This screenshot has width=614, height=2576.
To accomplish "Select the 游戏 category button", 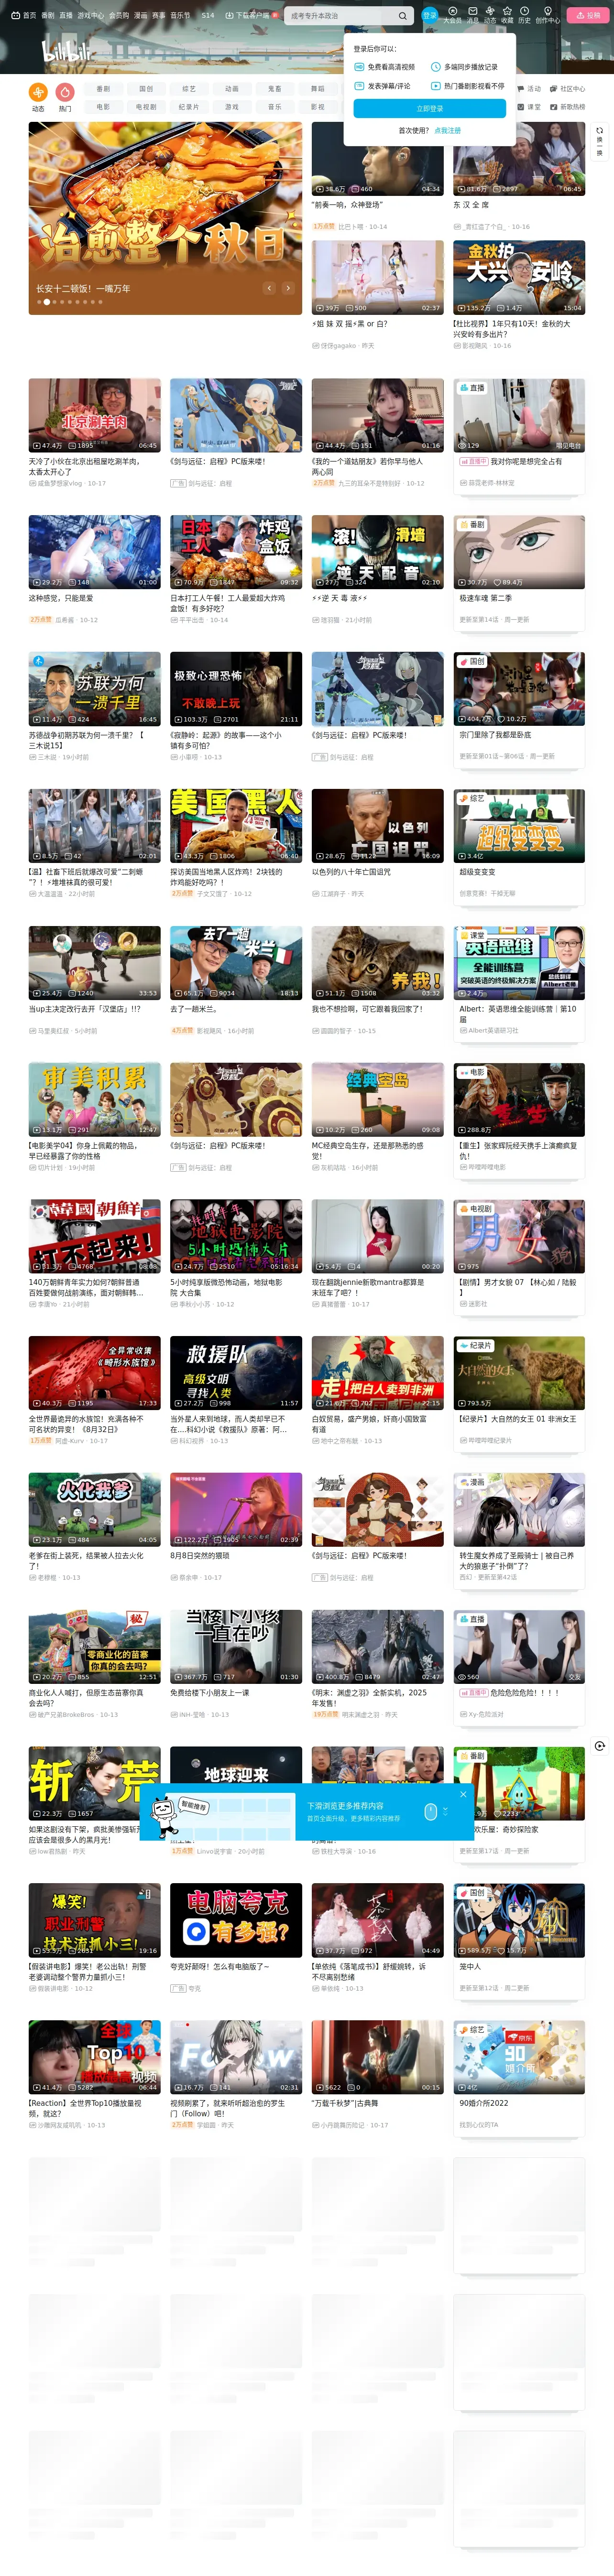I will point(232,106).
